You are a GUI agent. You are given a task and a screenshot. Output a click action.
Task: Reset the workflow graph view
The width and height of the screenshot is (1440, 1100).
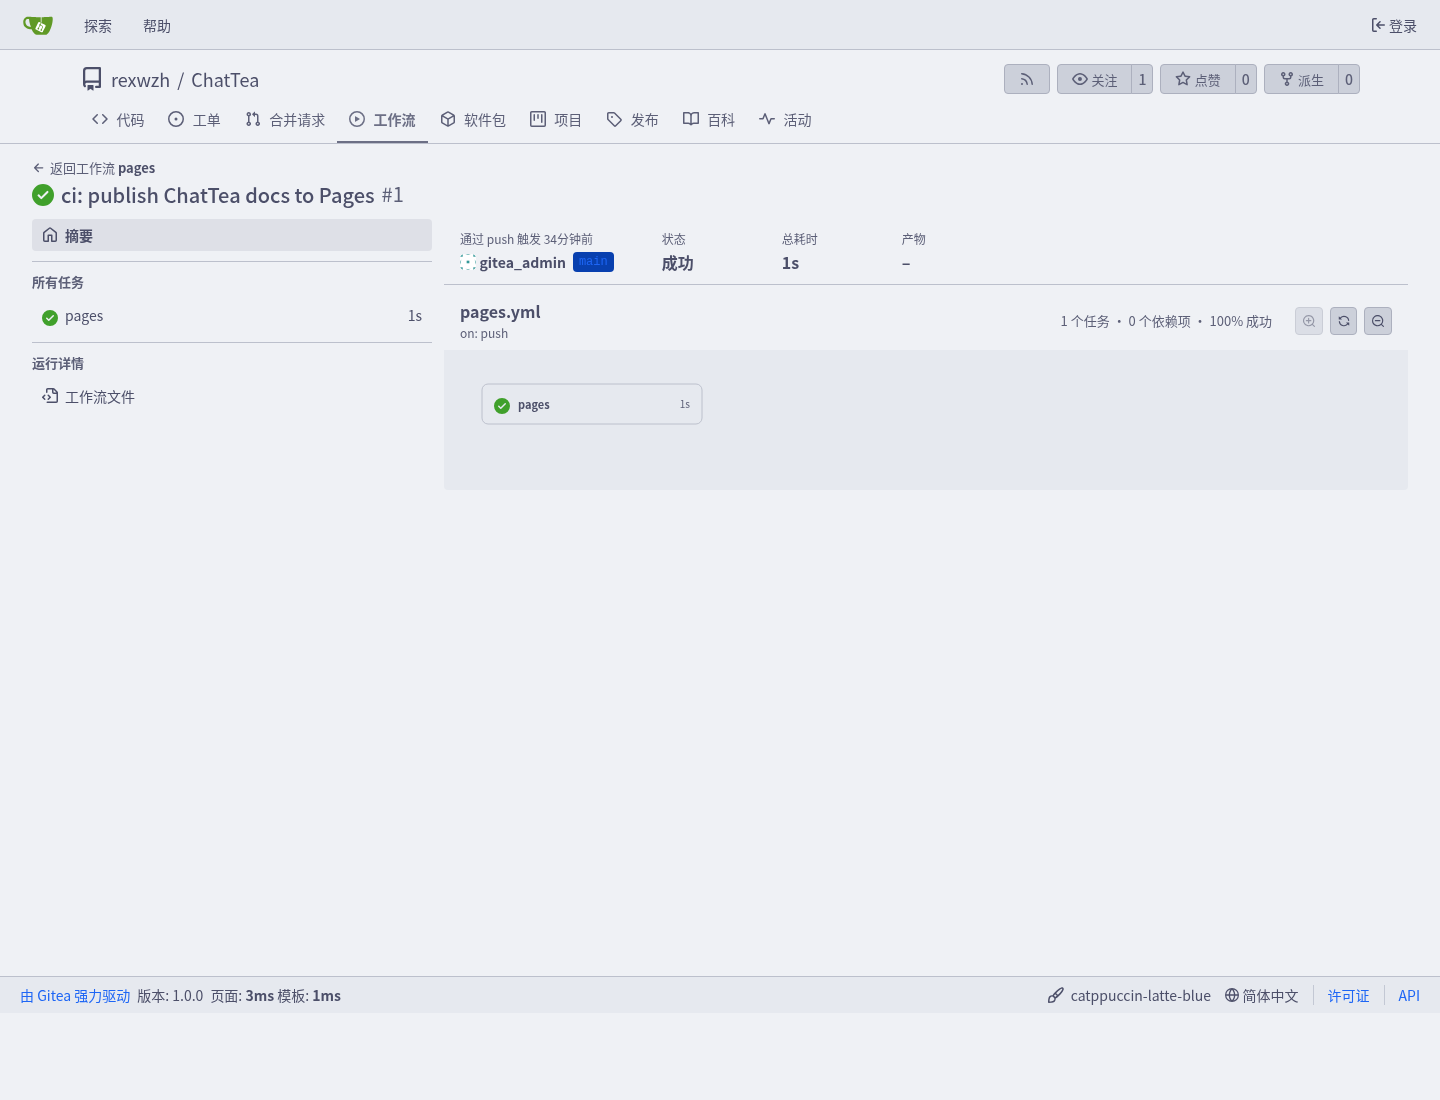point(1344,321)
